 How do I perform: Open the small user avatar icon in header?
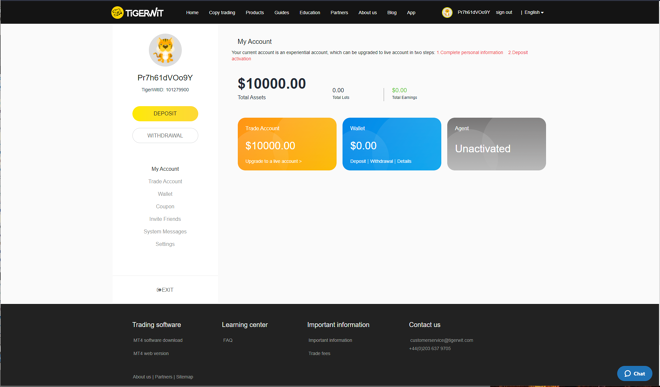click(447, 13)
